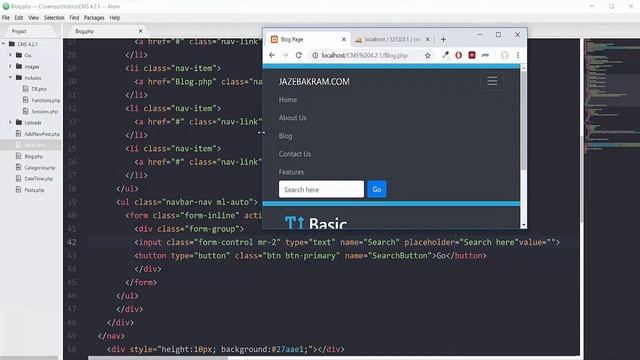Click the Search here input field

pyautogui.click(x=321, y=189)
